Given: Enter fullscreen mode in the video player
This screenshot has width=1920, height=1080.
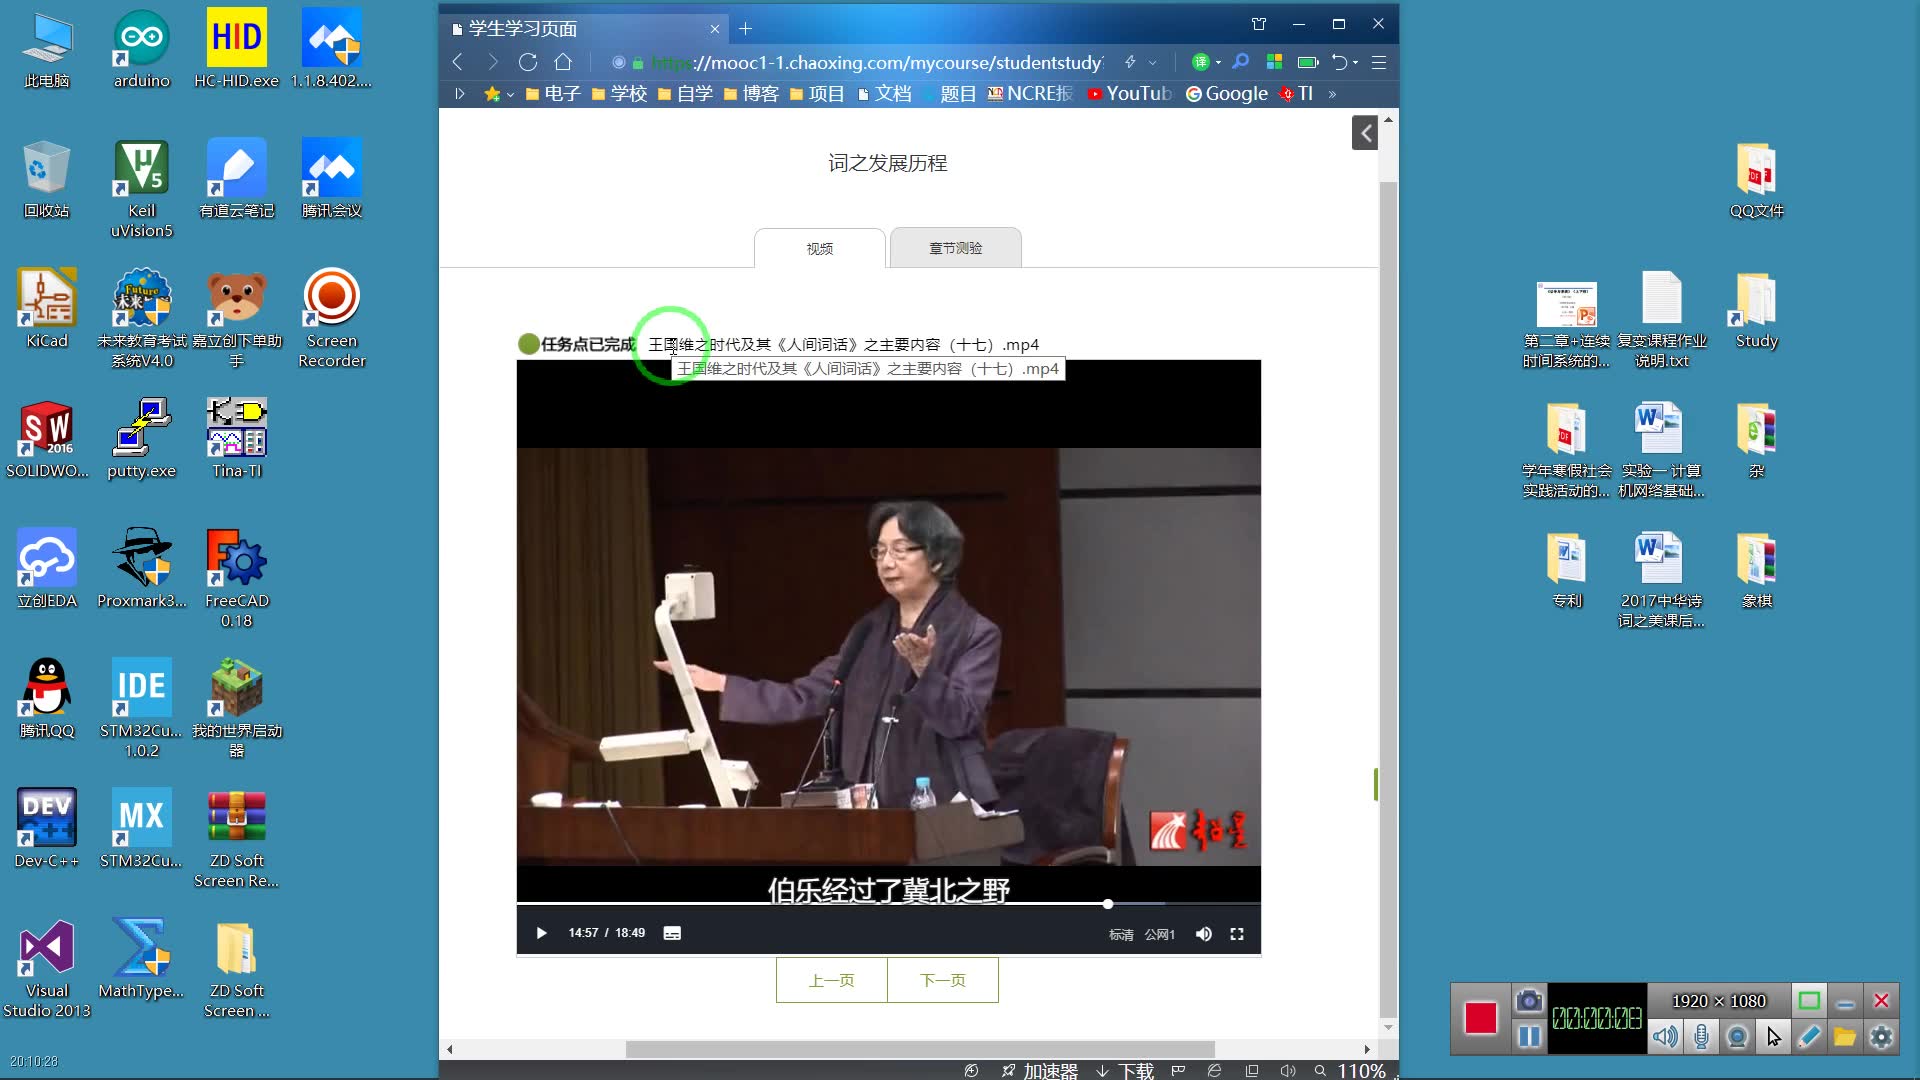Looking at the screenshot, I should point(1237,933).
